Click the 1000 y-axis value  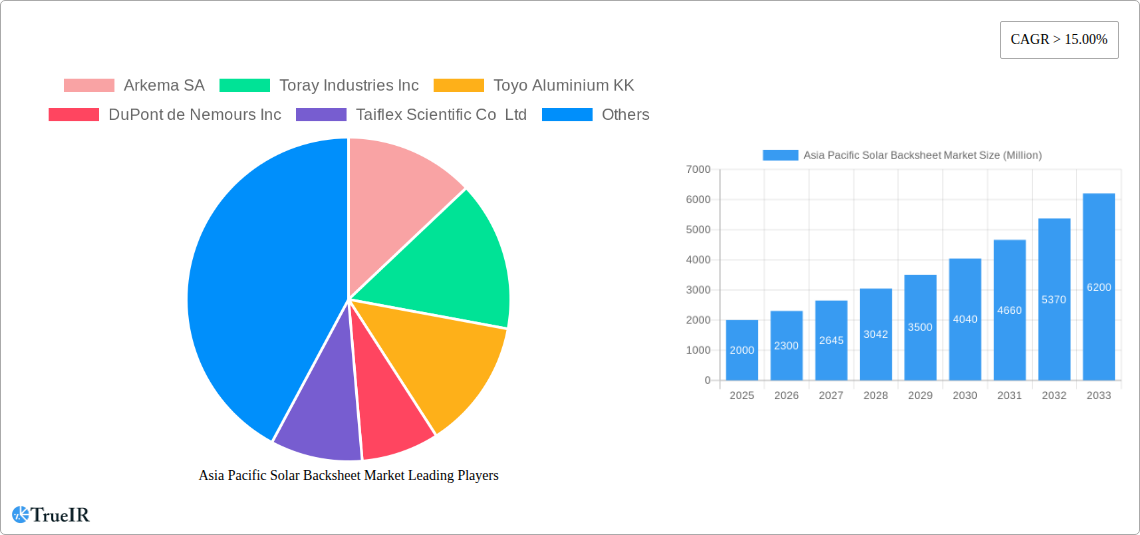point(699,350)
